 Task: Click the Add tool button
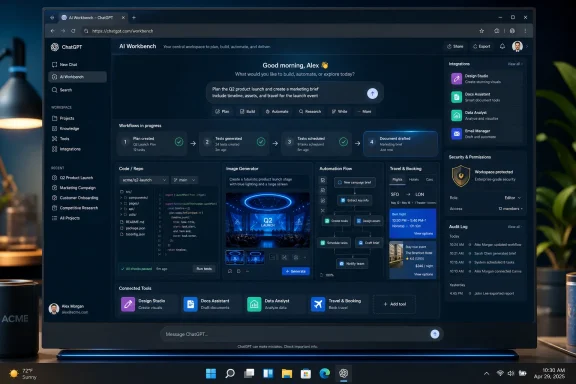click(x=395, y=304)
